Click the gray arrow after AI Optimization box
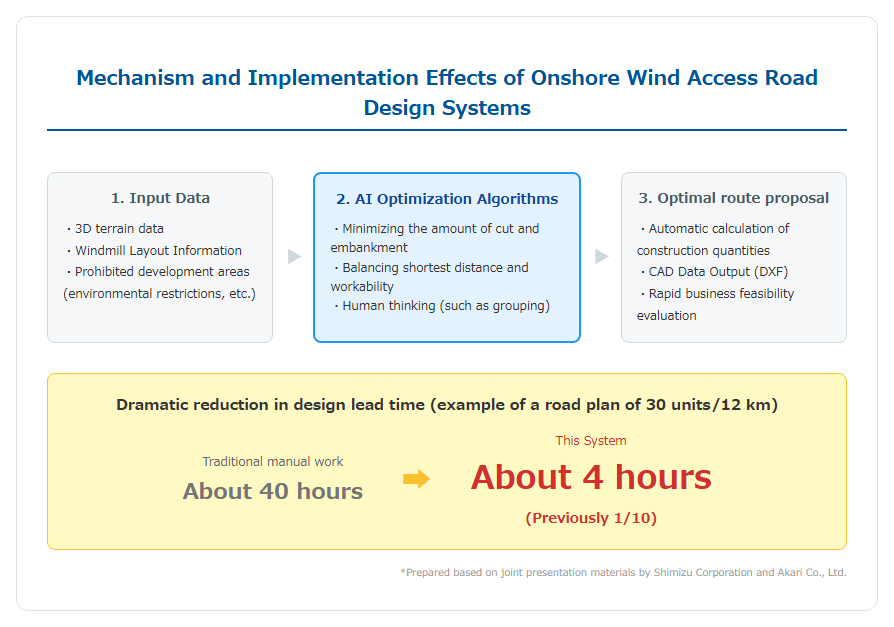This screenshot has height=627, width=894. click(x=602, y=256)
